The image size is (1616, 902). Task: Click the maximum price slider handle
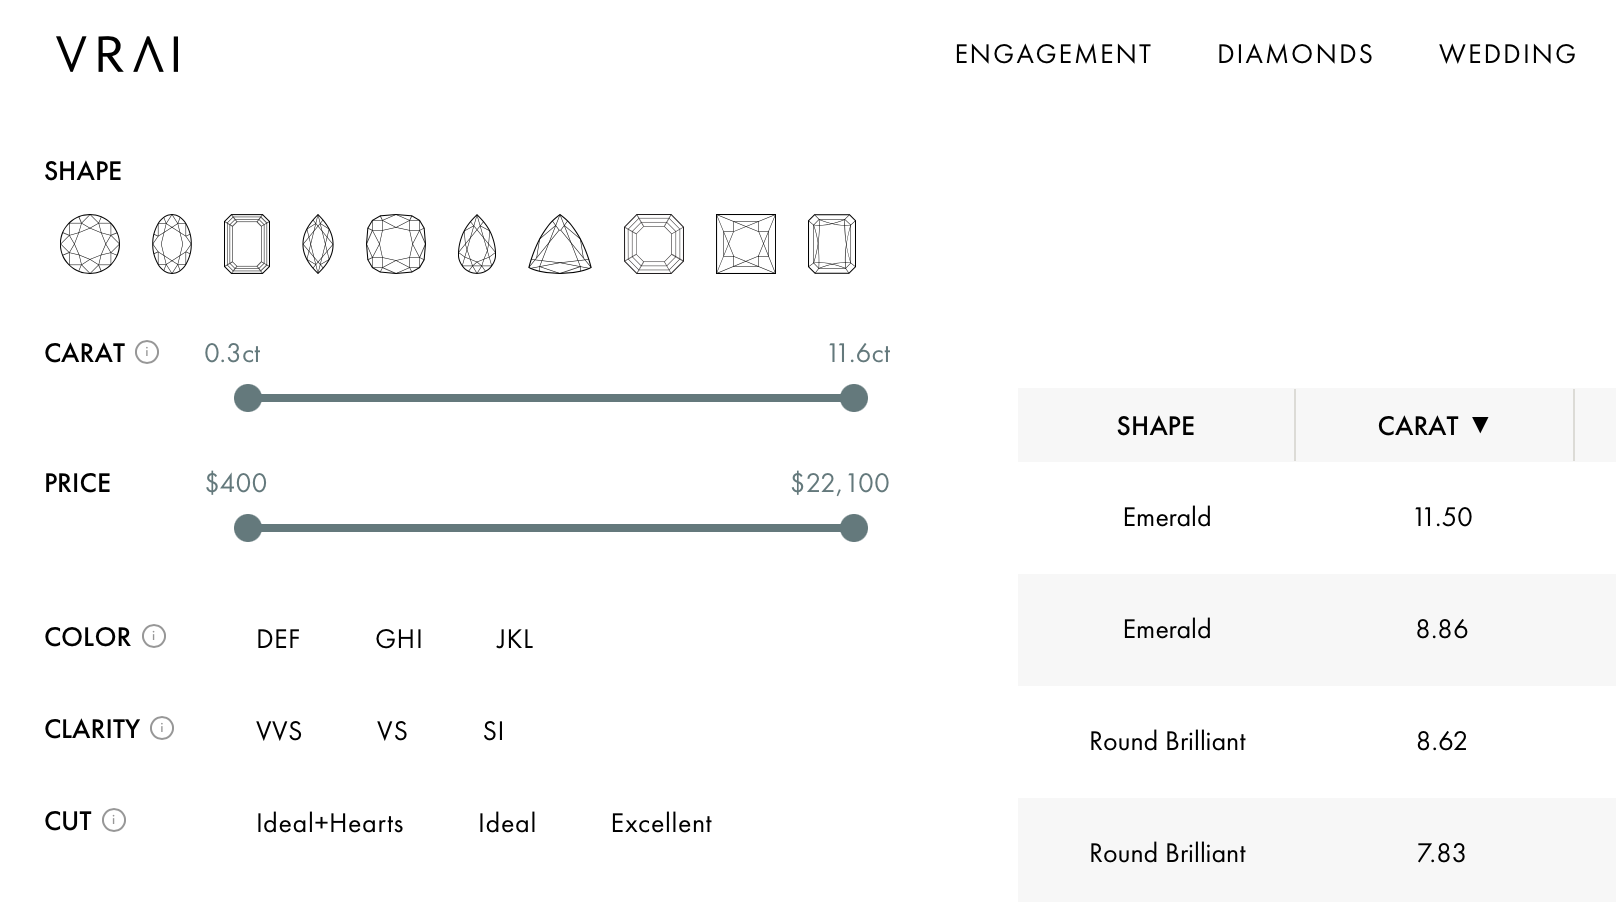pos(854,528)
